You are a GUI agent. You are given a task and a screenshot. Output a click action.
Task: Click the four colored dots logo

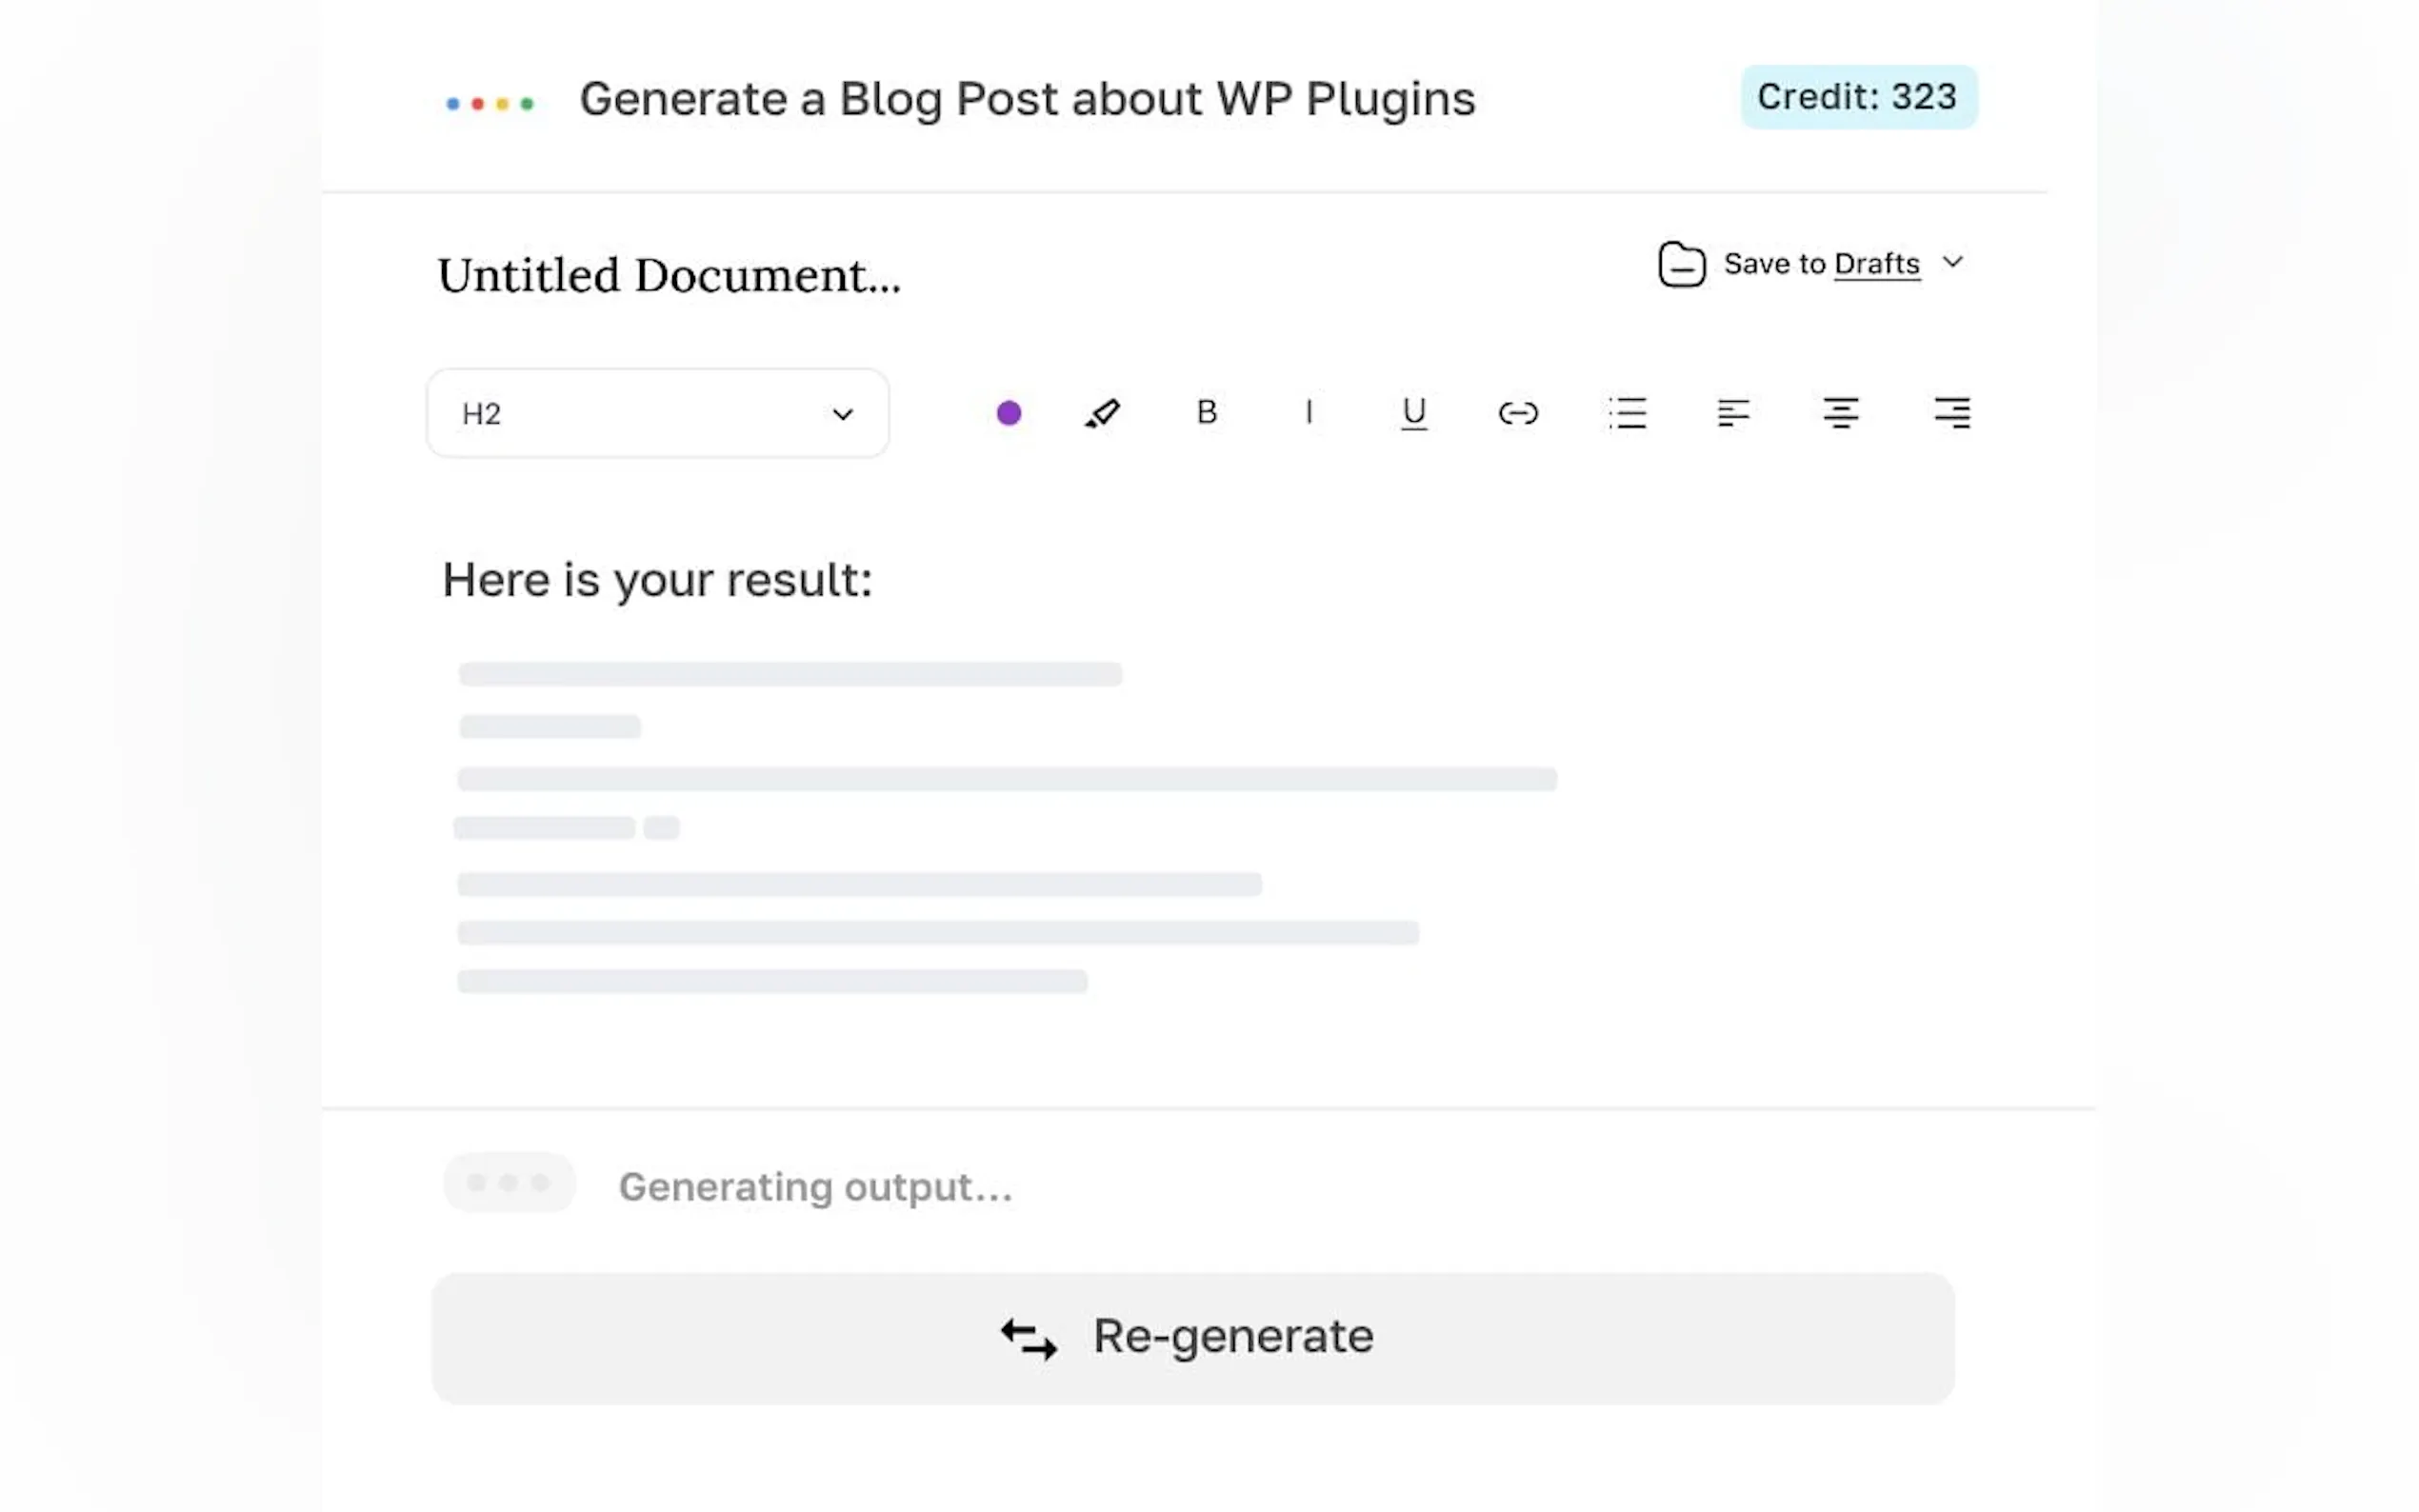(489, 103)
